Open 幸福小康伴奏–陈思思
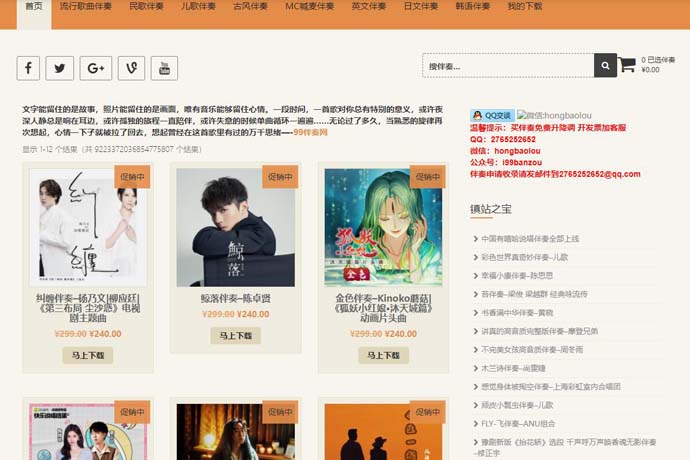Image resolution: width=690 pixels, height=460 pixels. [517, 276]
